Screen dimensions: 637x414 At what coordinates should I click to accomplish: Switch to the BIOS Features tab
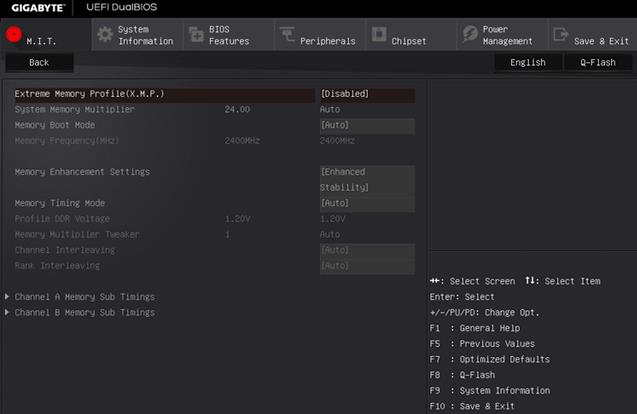229,35
